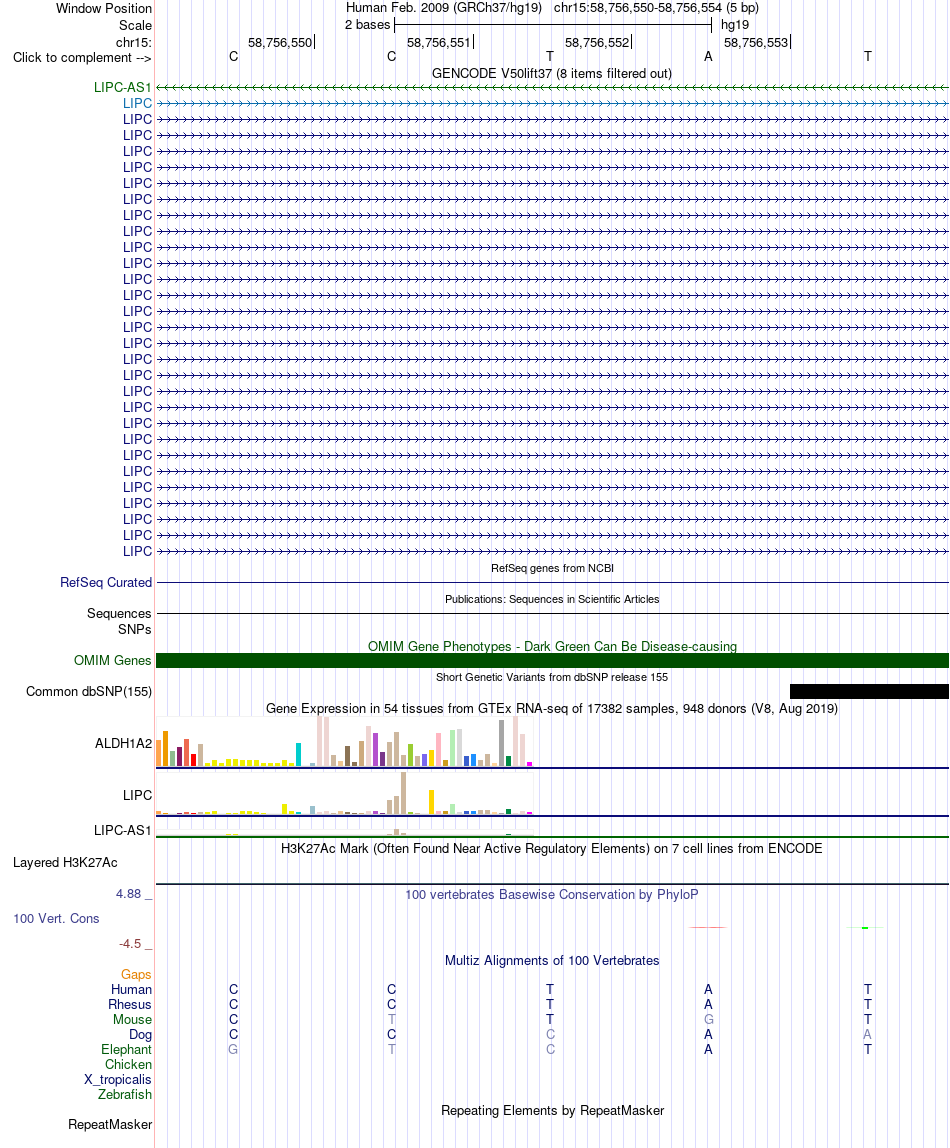Select the '100 Vert. Cons' track label

[56, 918]
